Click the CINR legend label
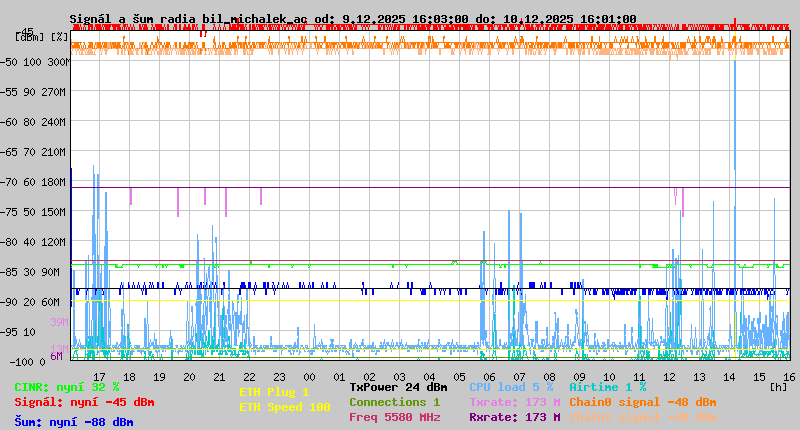 pos(66,387)
